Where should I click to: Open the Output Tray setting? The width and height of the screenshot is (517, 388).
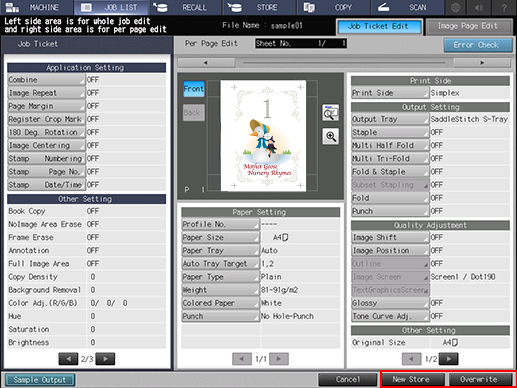pyautogui.click(x=390, y=119)
